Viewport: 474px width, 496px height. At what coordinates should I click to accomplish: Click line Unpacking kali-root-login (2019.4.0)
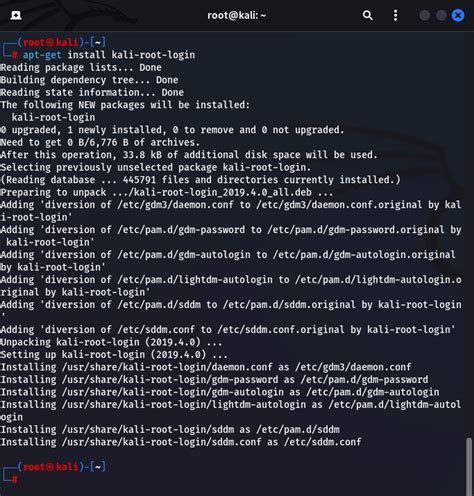(111, 342)
